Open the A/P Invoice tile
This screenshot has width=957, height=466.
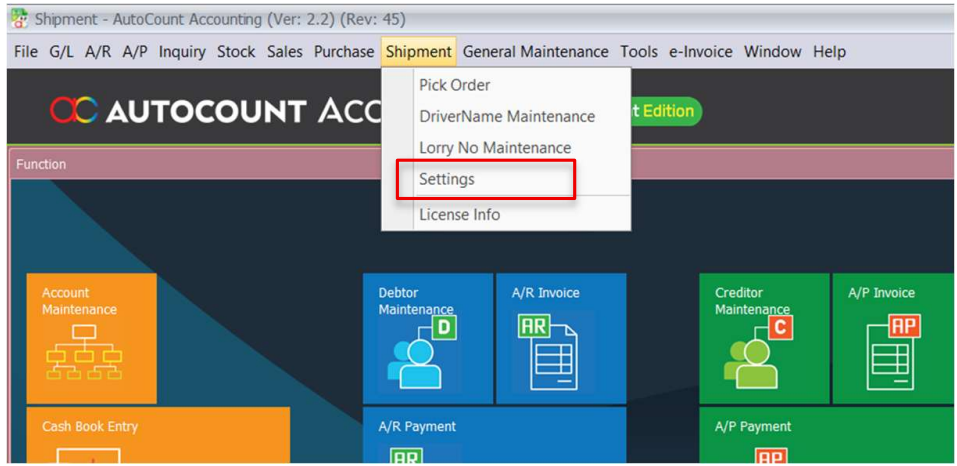895,339
